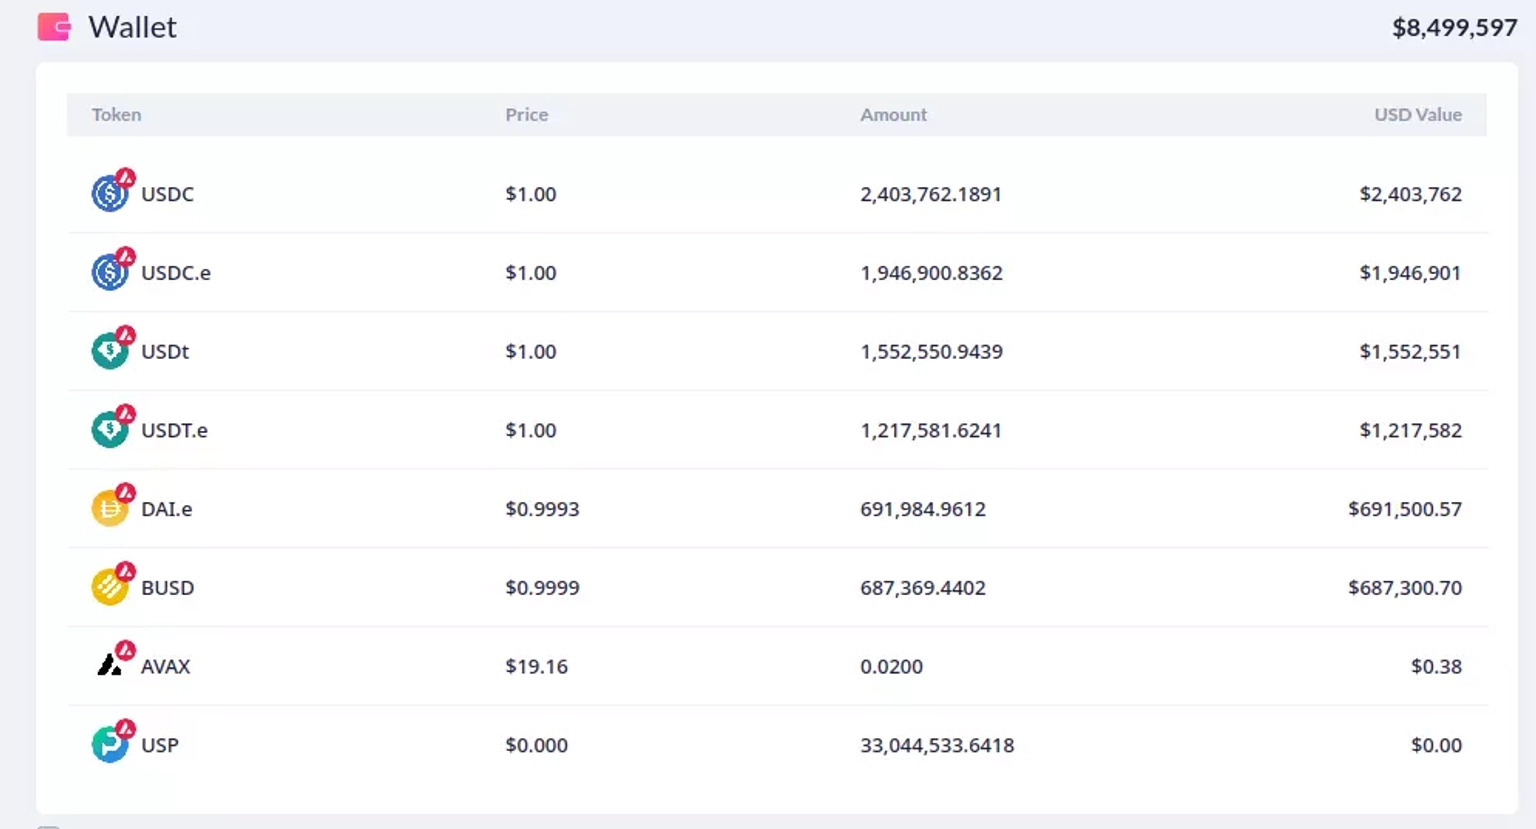The height and width of the screenshot is (829, 1536).
Task: Click the BUSD value $687,300.70
Action: click(1405, 588)
